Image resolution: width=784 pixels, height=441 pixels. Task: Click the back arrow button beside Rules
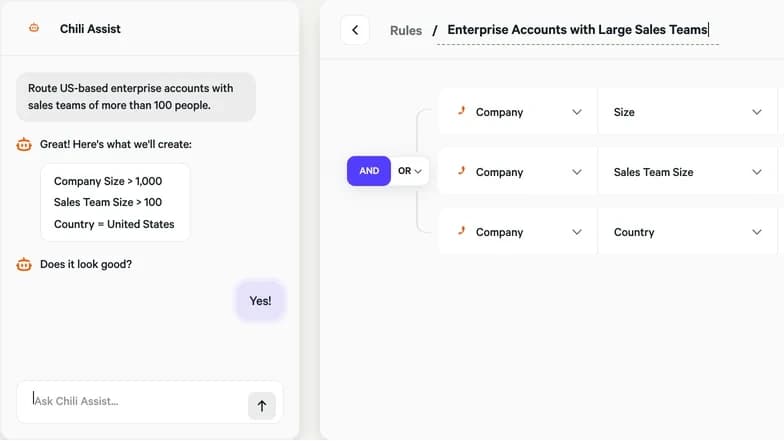[355, 30]
